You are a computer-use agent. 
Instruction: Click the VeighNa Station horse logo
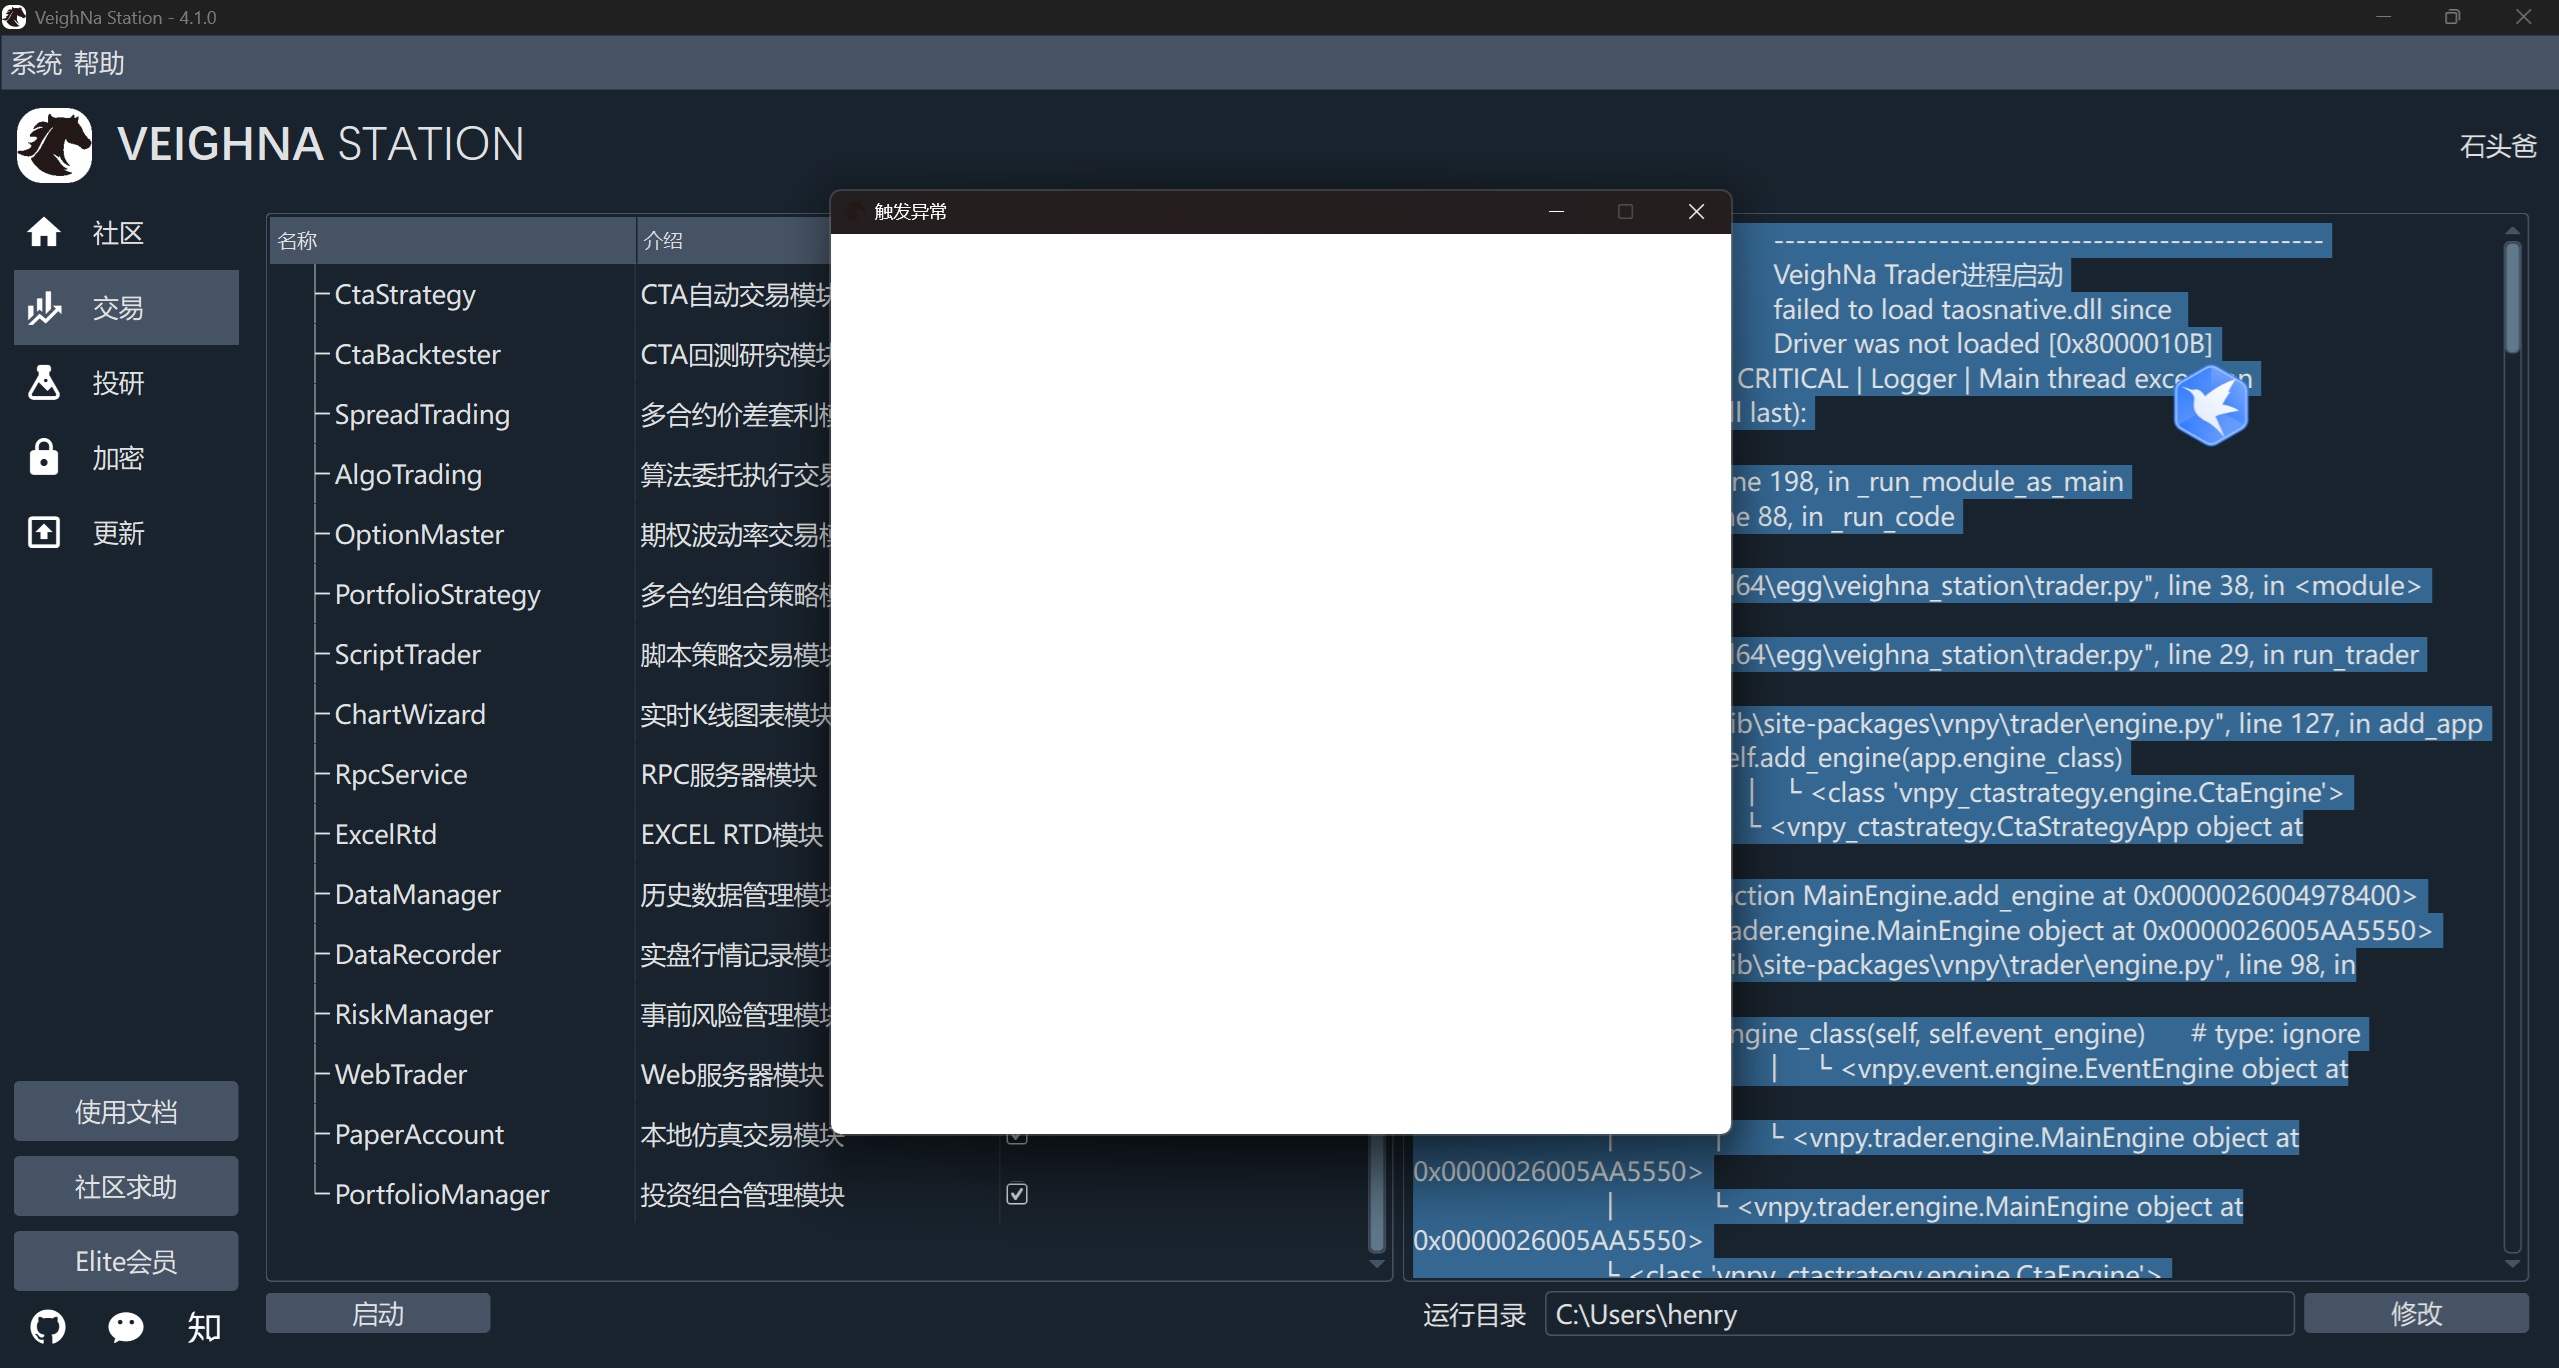pyautogui.click(x=54, y=145)
